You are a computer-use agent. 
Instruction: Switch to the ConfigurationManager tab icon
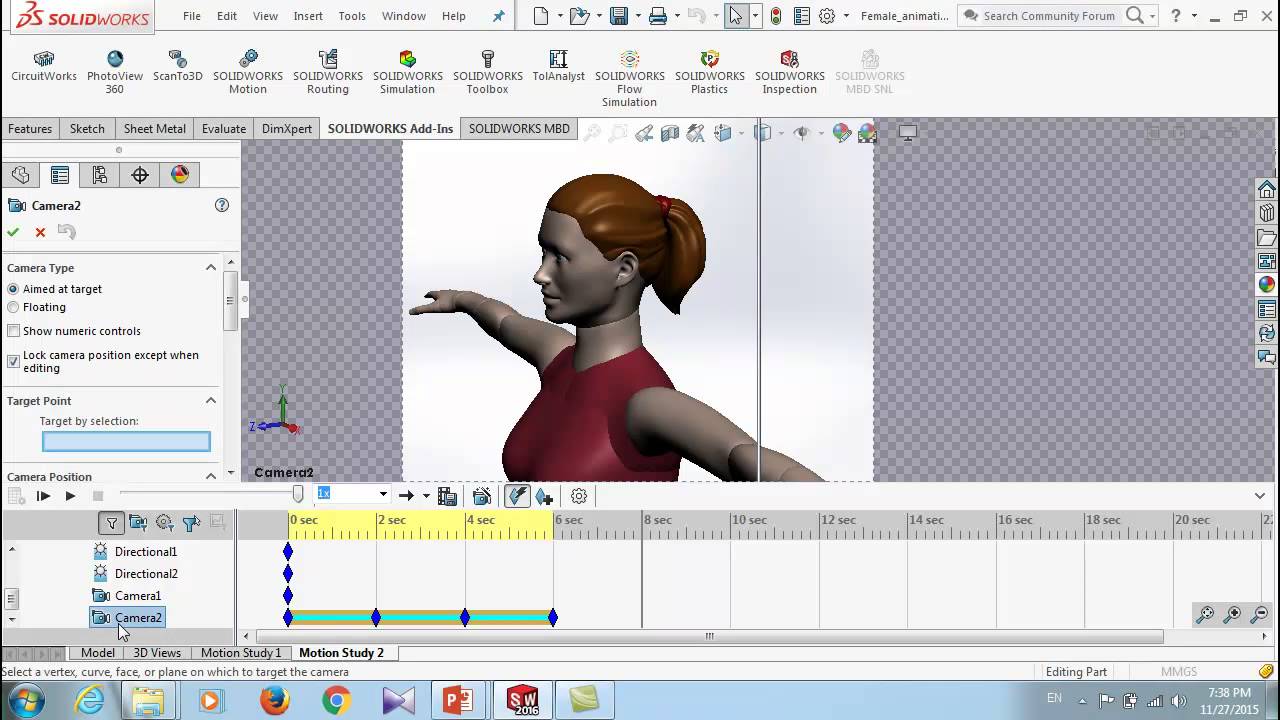point(100,175)
